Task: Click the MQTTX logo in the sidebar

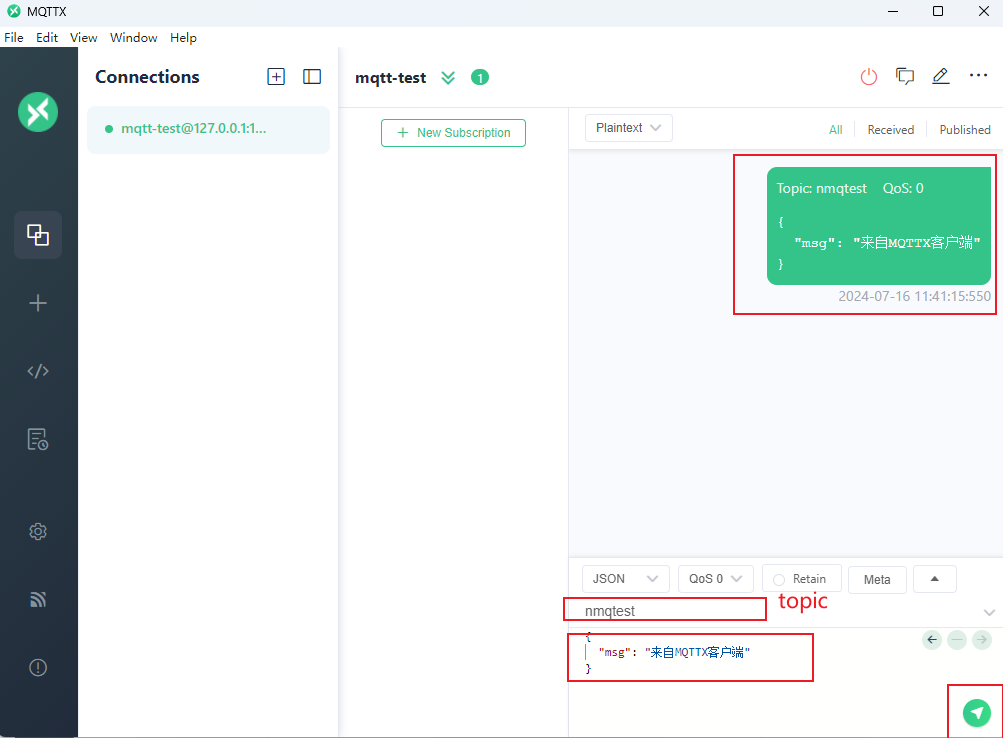Action: [38, 112]
